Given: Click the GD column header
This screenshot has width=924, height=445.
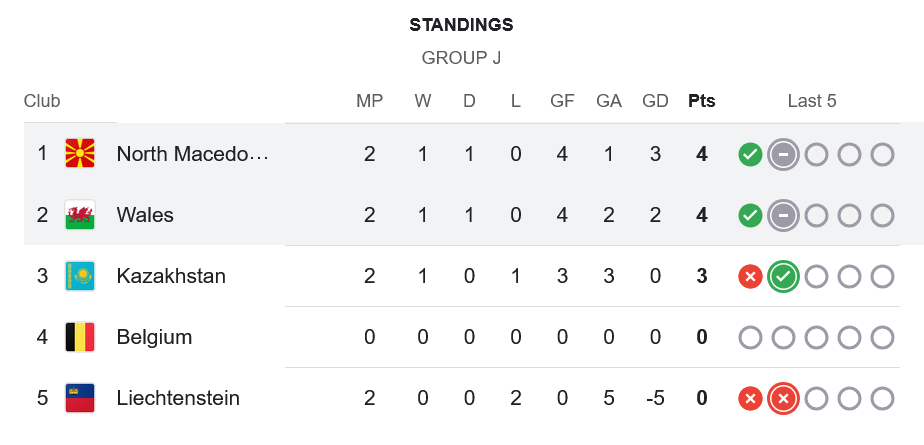Looking at the screenshot, I should click(x=655, y=101).
